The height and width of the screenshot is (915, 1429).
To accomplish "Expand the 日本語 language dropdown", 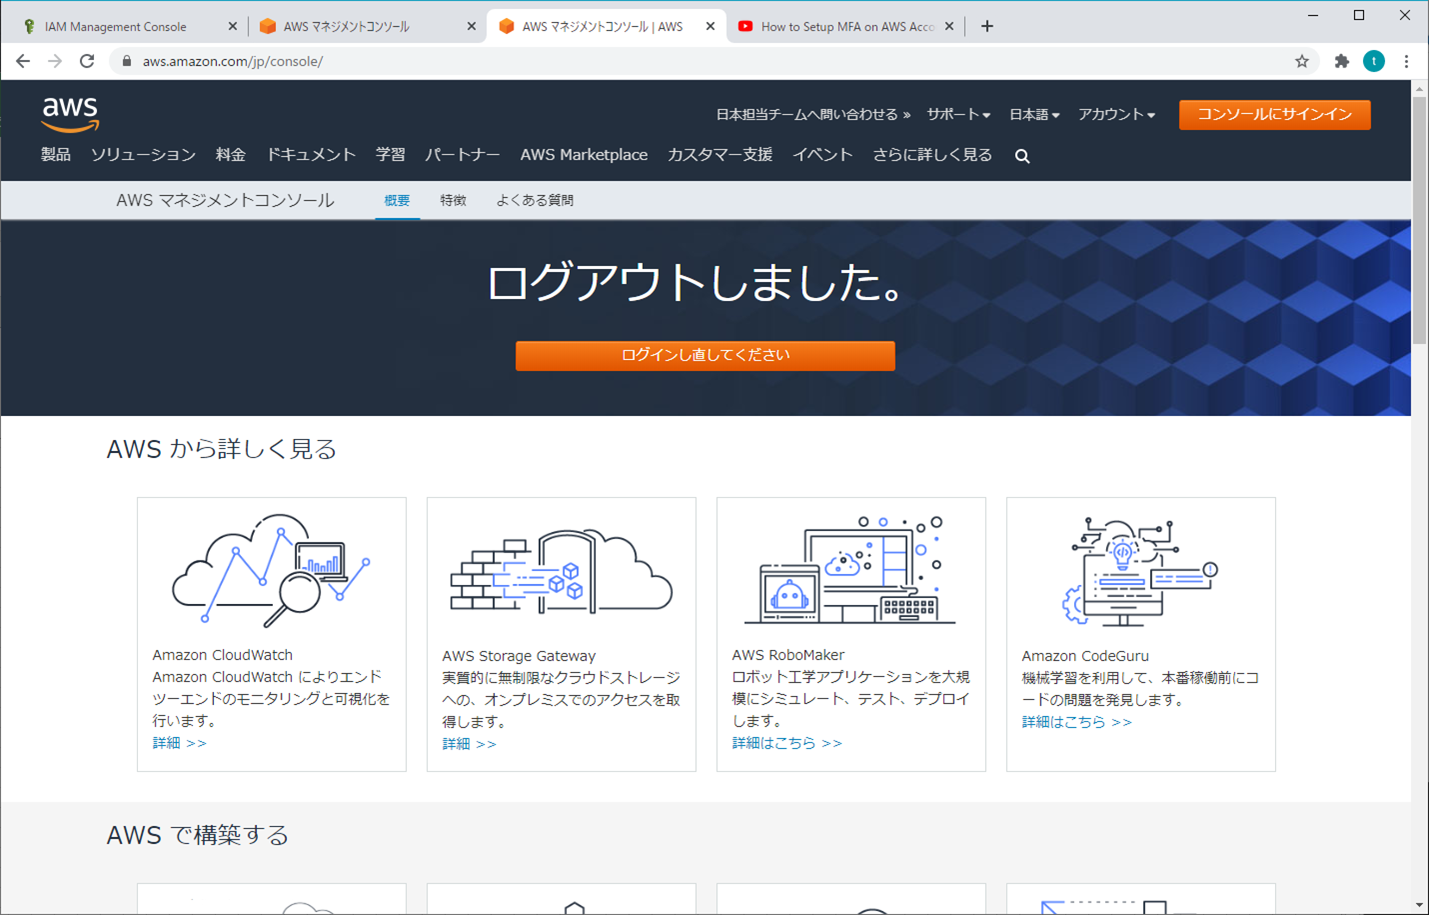I will coord(1034,114).
